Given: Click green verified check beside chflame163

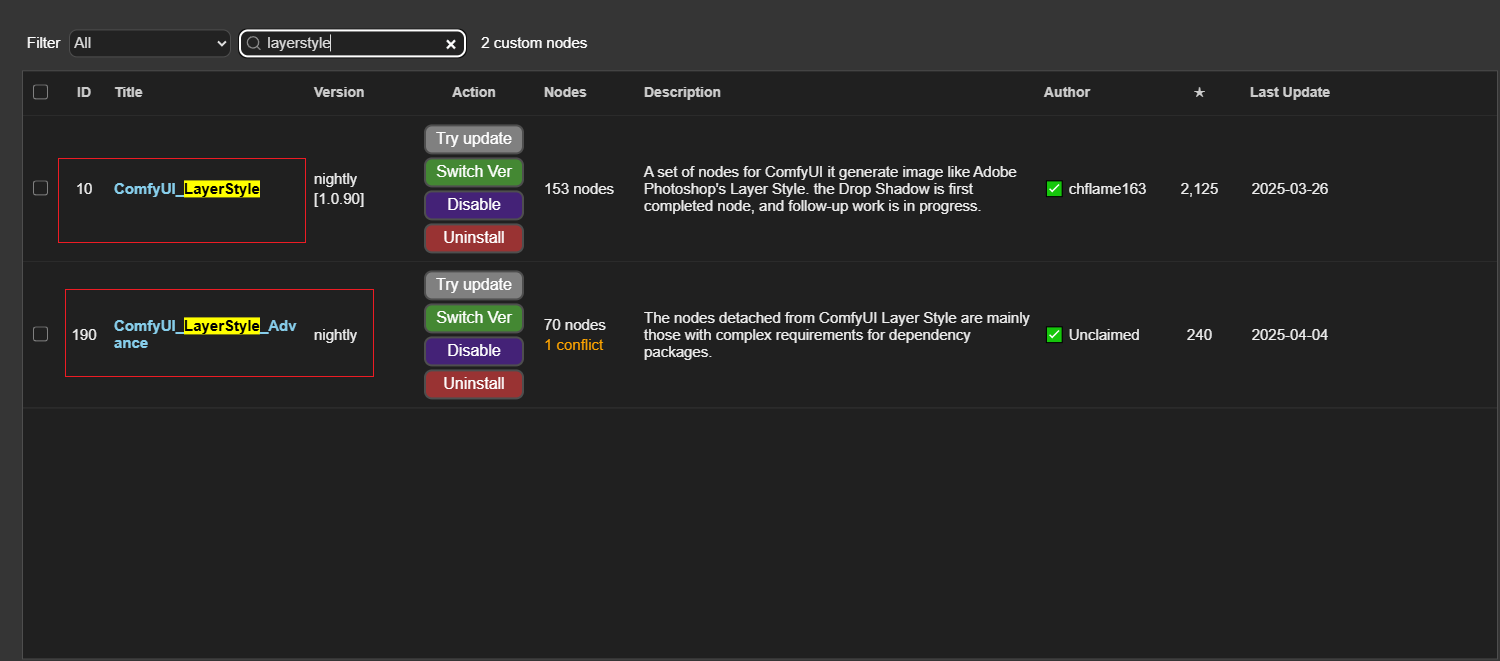Looking at the screenshot, I should click(1053, 189).
